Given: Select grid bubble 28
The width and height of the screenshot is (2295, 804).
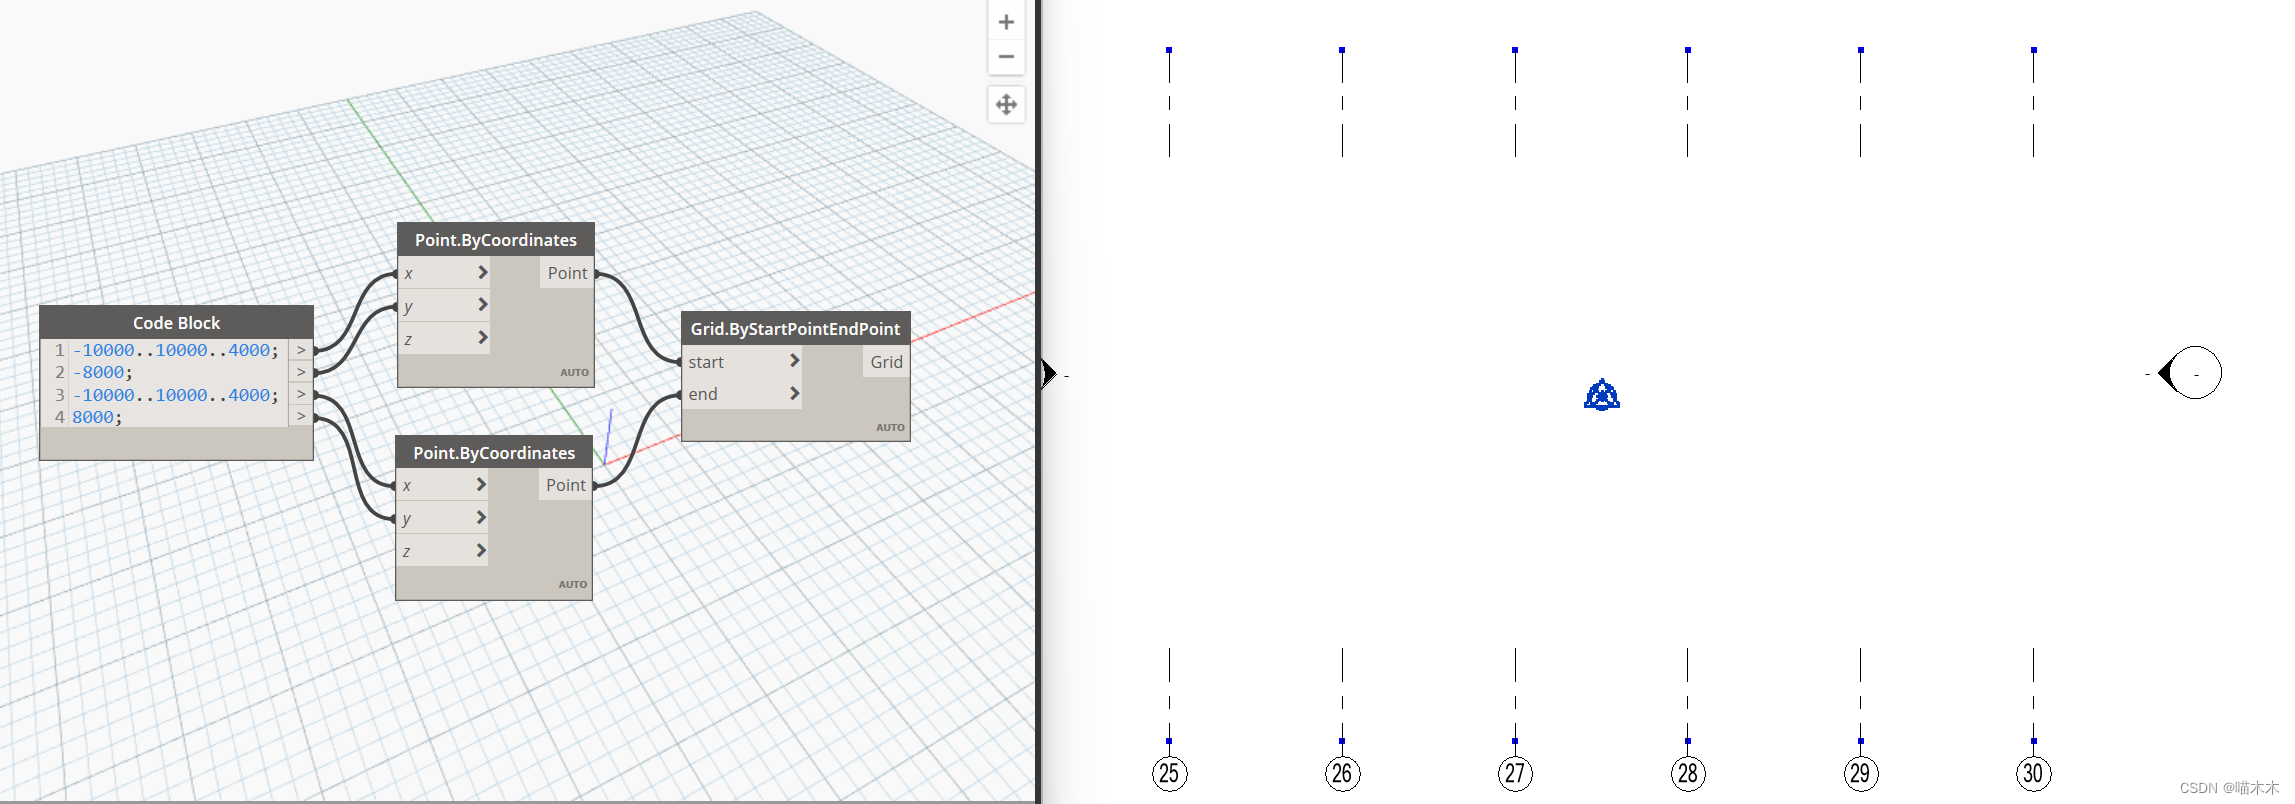Looking at the screenshot, I should (x=1688, y=773).
